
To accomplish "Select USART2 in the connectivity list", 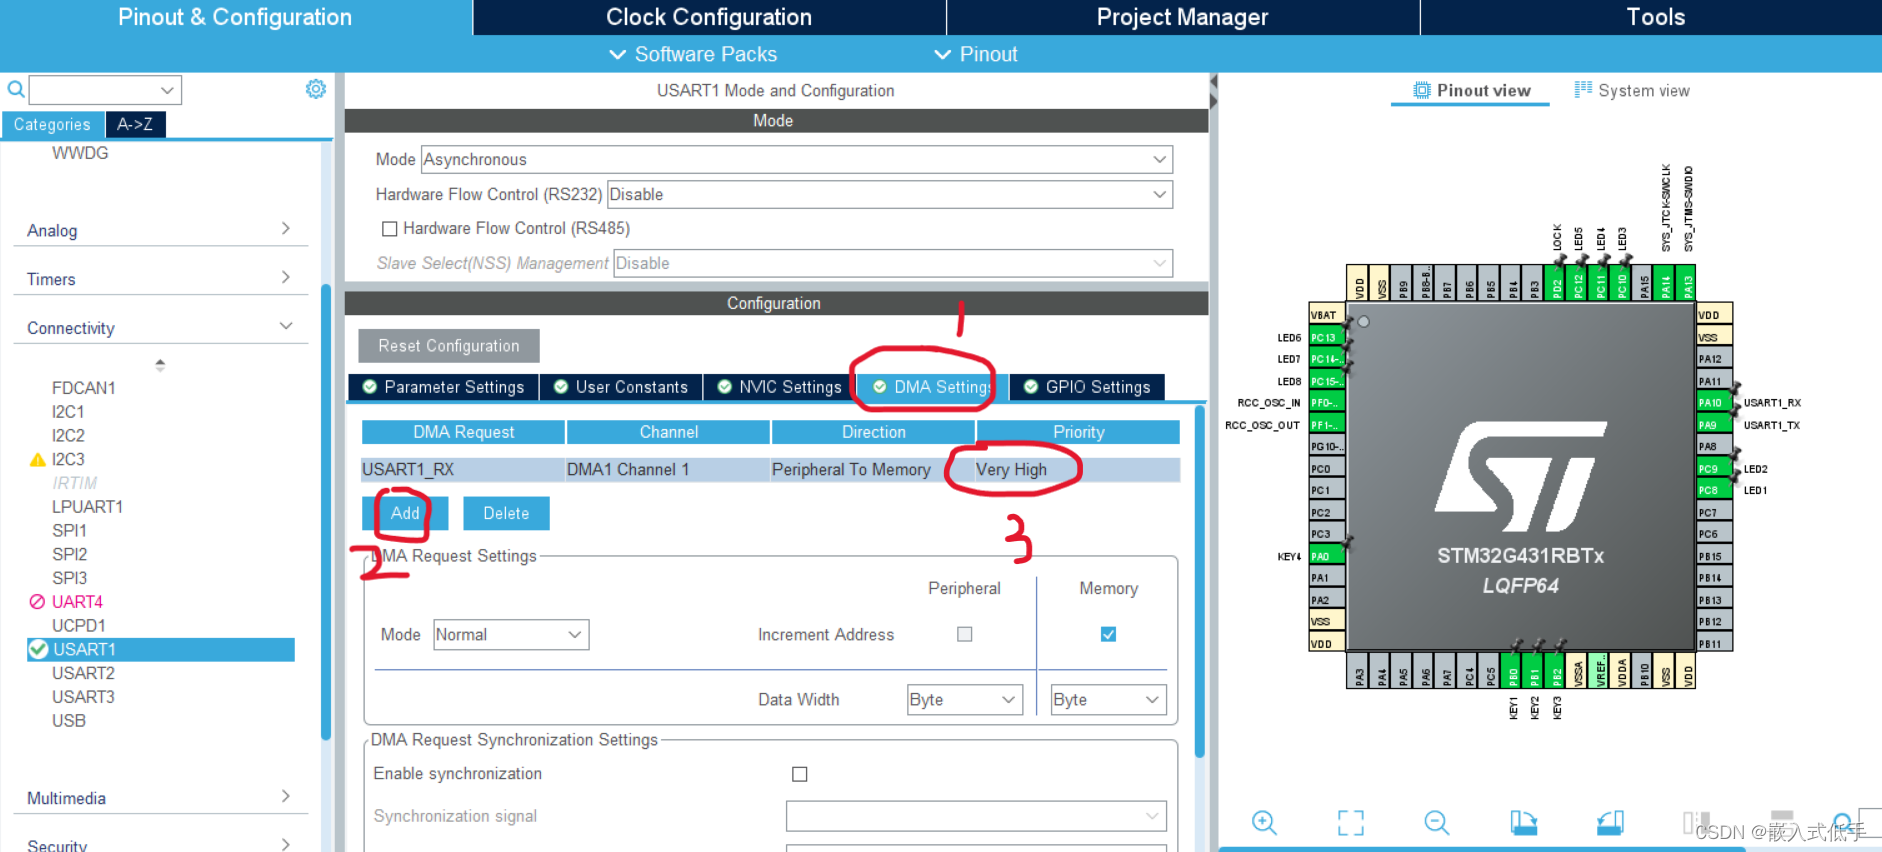I will coord(83,673).
